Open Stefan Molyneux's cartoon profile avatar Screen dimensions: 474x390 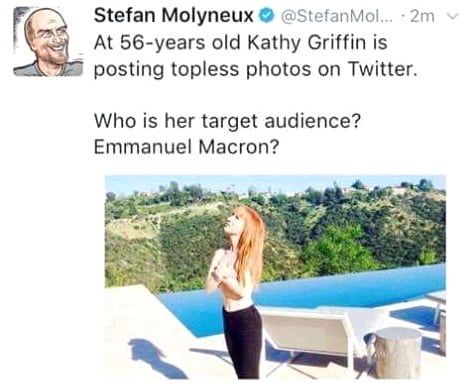point(48,42)
